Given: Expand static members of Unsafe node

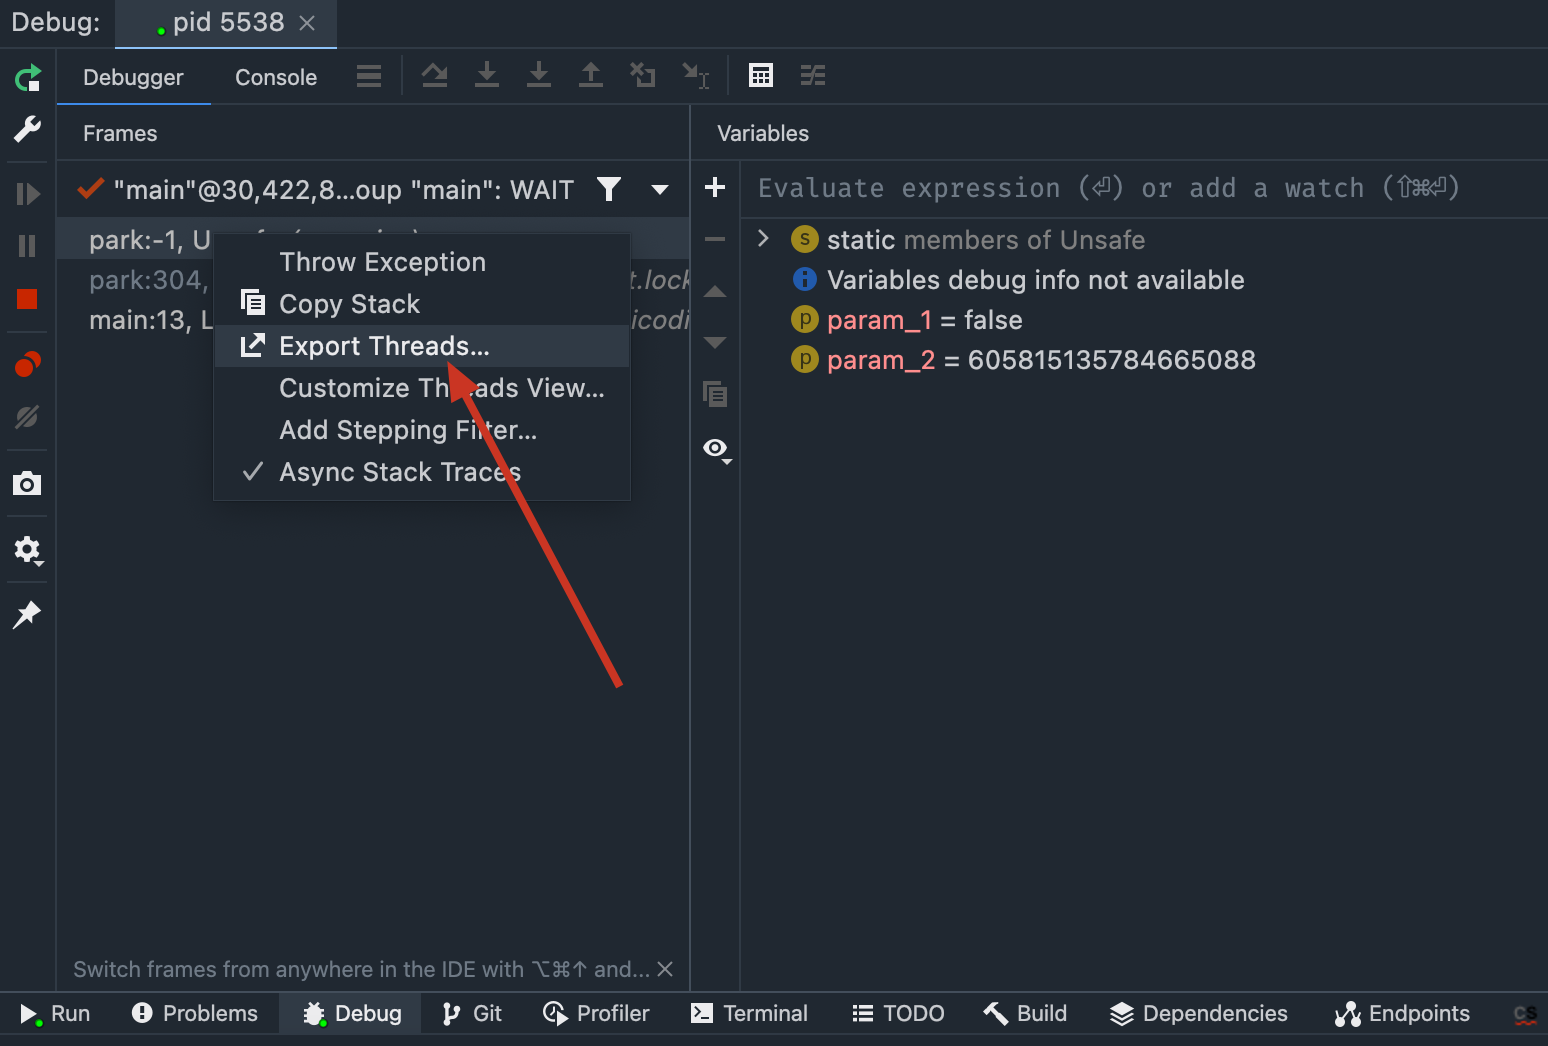Looking at the screenshot, I should click(763, 239).
